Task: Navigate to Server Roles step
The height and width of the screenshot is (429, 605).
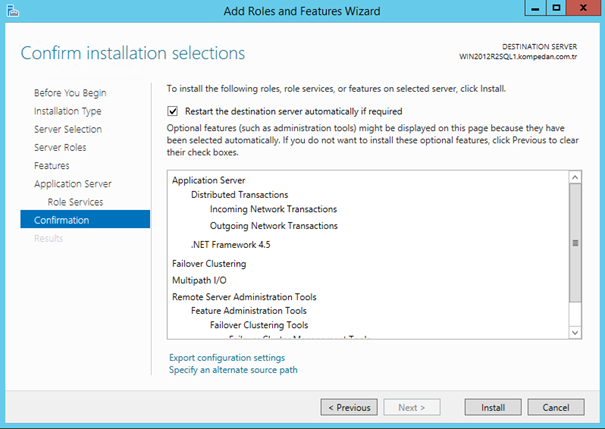Action: click(61, 147)
